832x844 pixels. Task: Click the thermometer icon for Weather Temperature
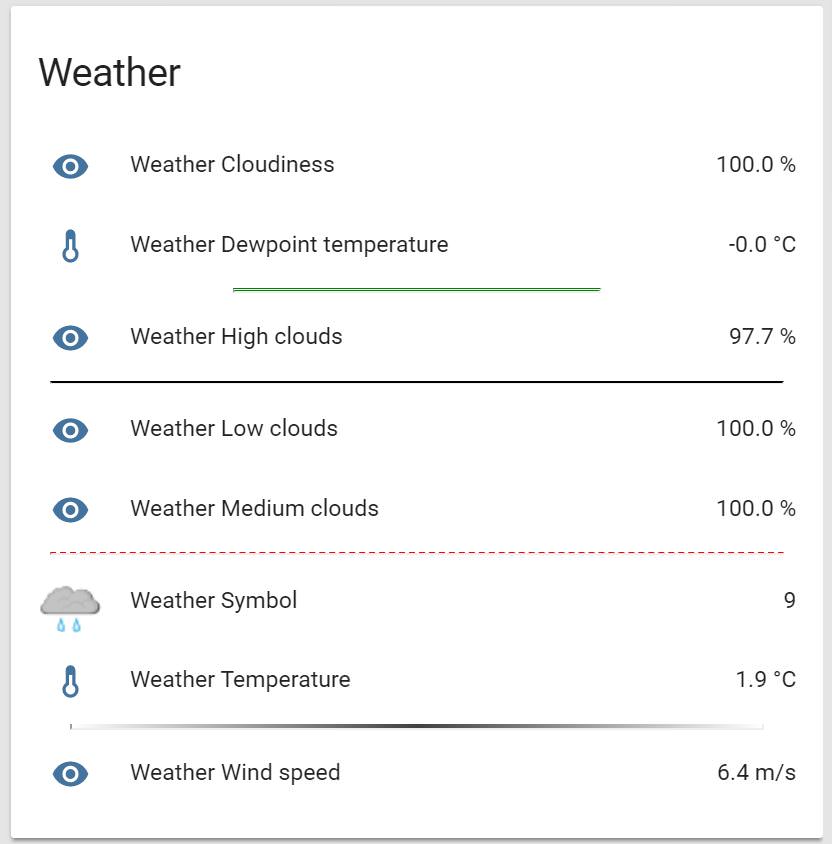pos(70,682)
